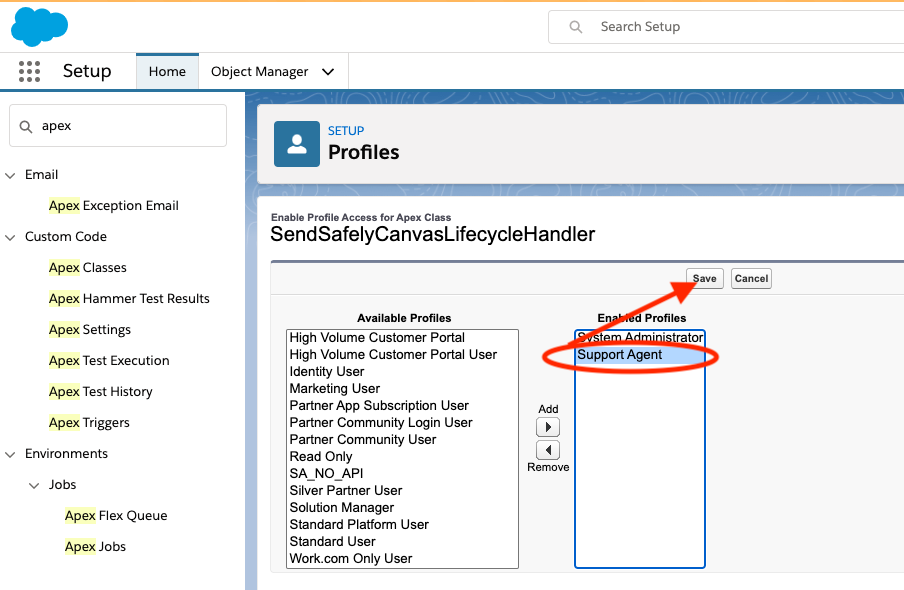Collapse the Custom Code section chevron
Screen dimensions: 904x590
[10, 237]
